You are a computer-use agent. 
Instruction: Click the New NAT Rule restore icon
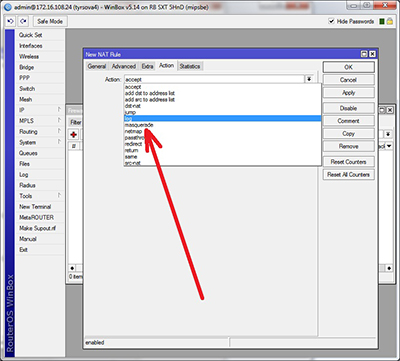pos(364,54)
